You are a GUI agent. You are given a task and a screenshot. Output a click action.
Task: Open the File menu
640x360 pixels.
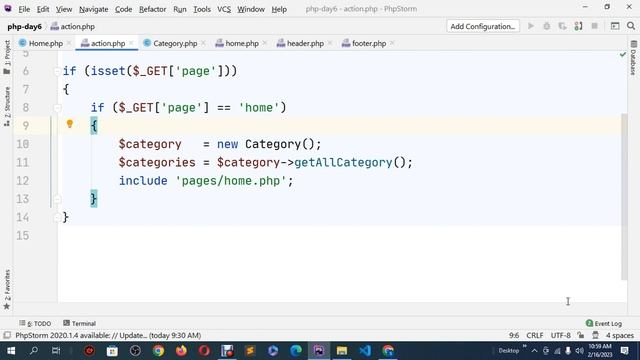click(24, 9)
